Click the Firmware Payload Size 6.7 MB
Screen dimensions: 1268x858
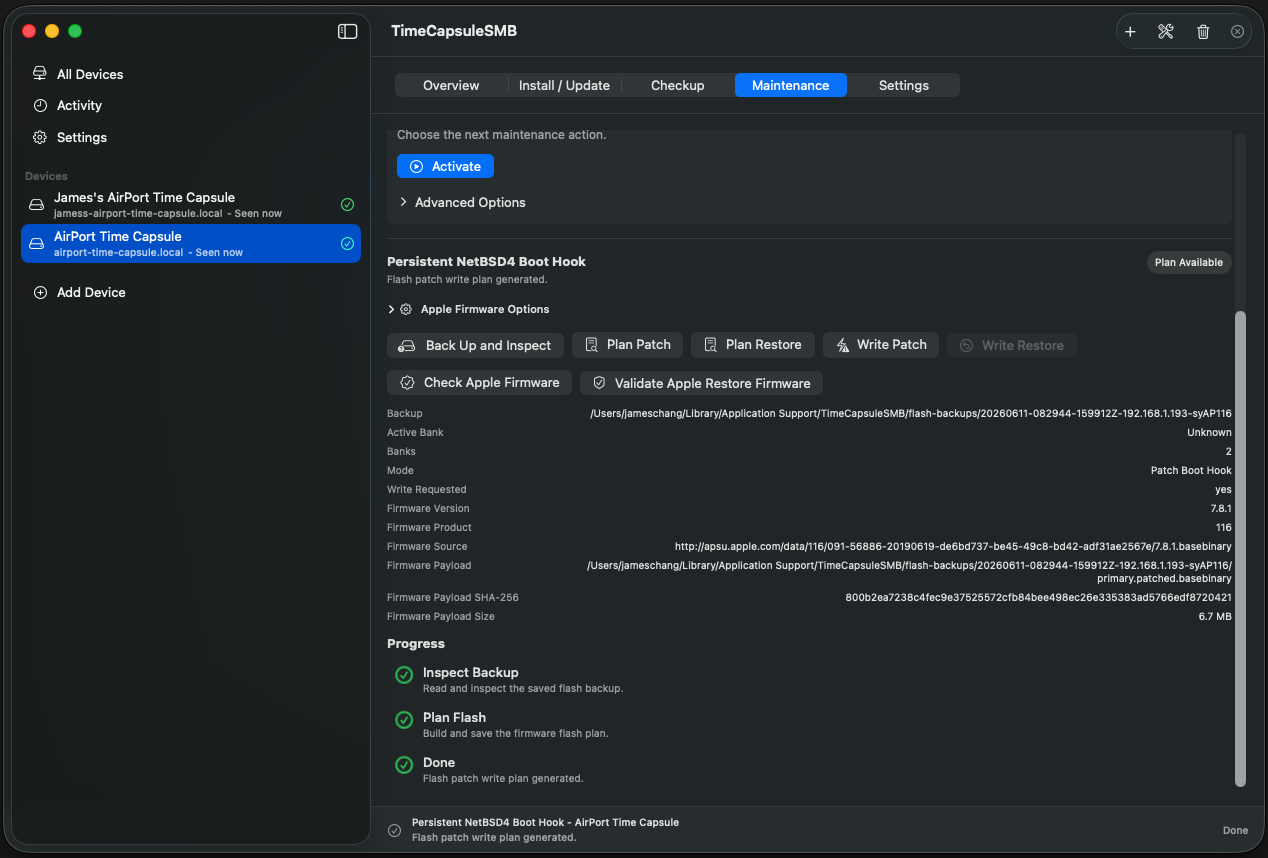(x=1215, y=617)
